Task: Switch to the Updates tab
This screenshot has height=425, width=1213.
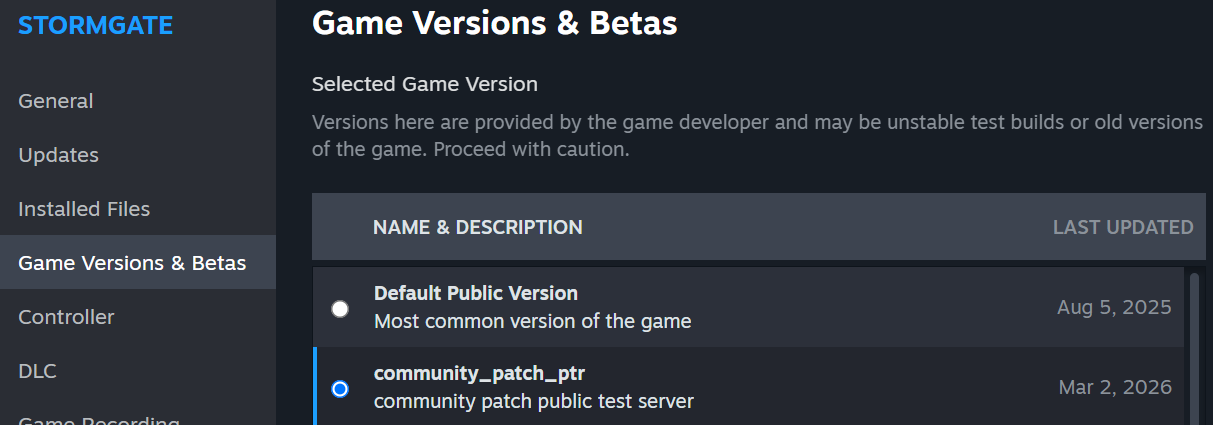Action: pos(59,155)
